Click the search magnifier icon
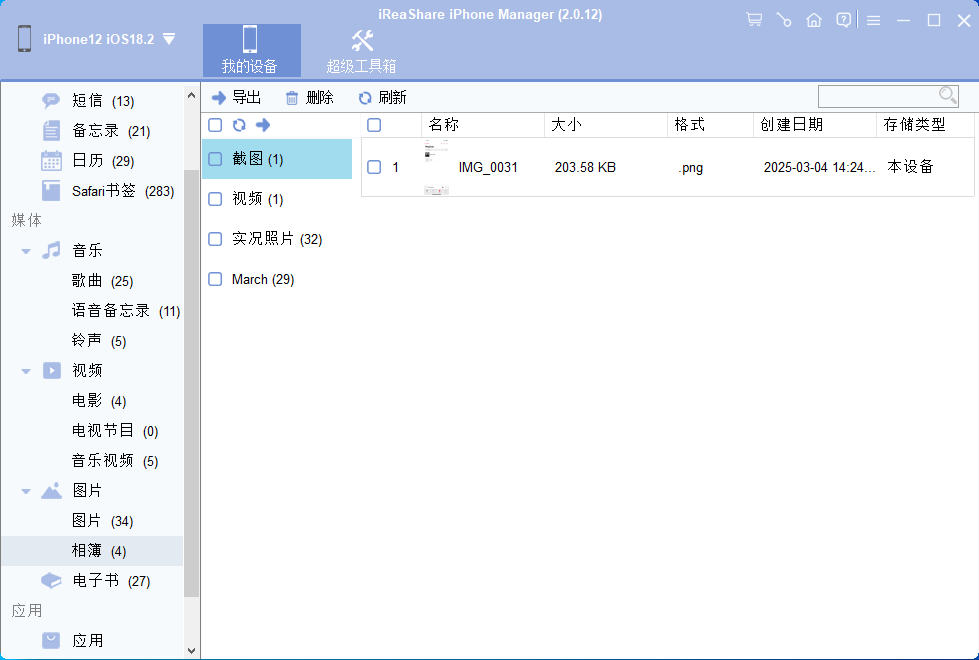Viewport: 979px width, 660px height. [948, 96]
